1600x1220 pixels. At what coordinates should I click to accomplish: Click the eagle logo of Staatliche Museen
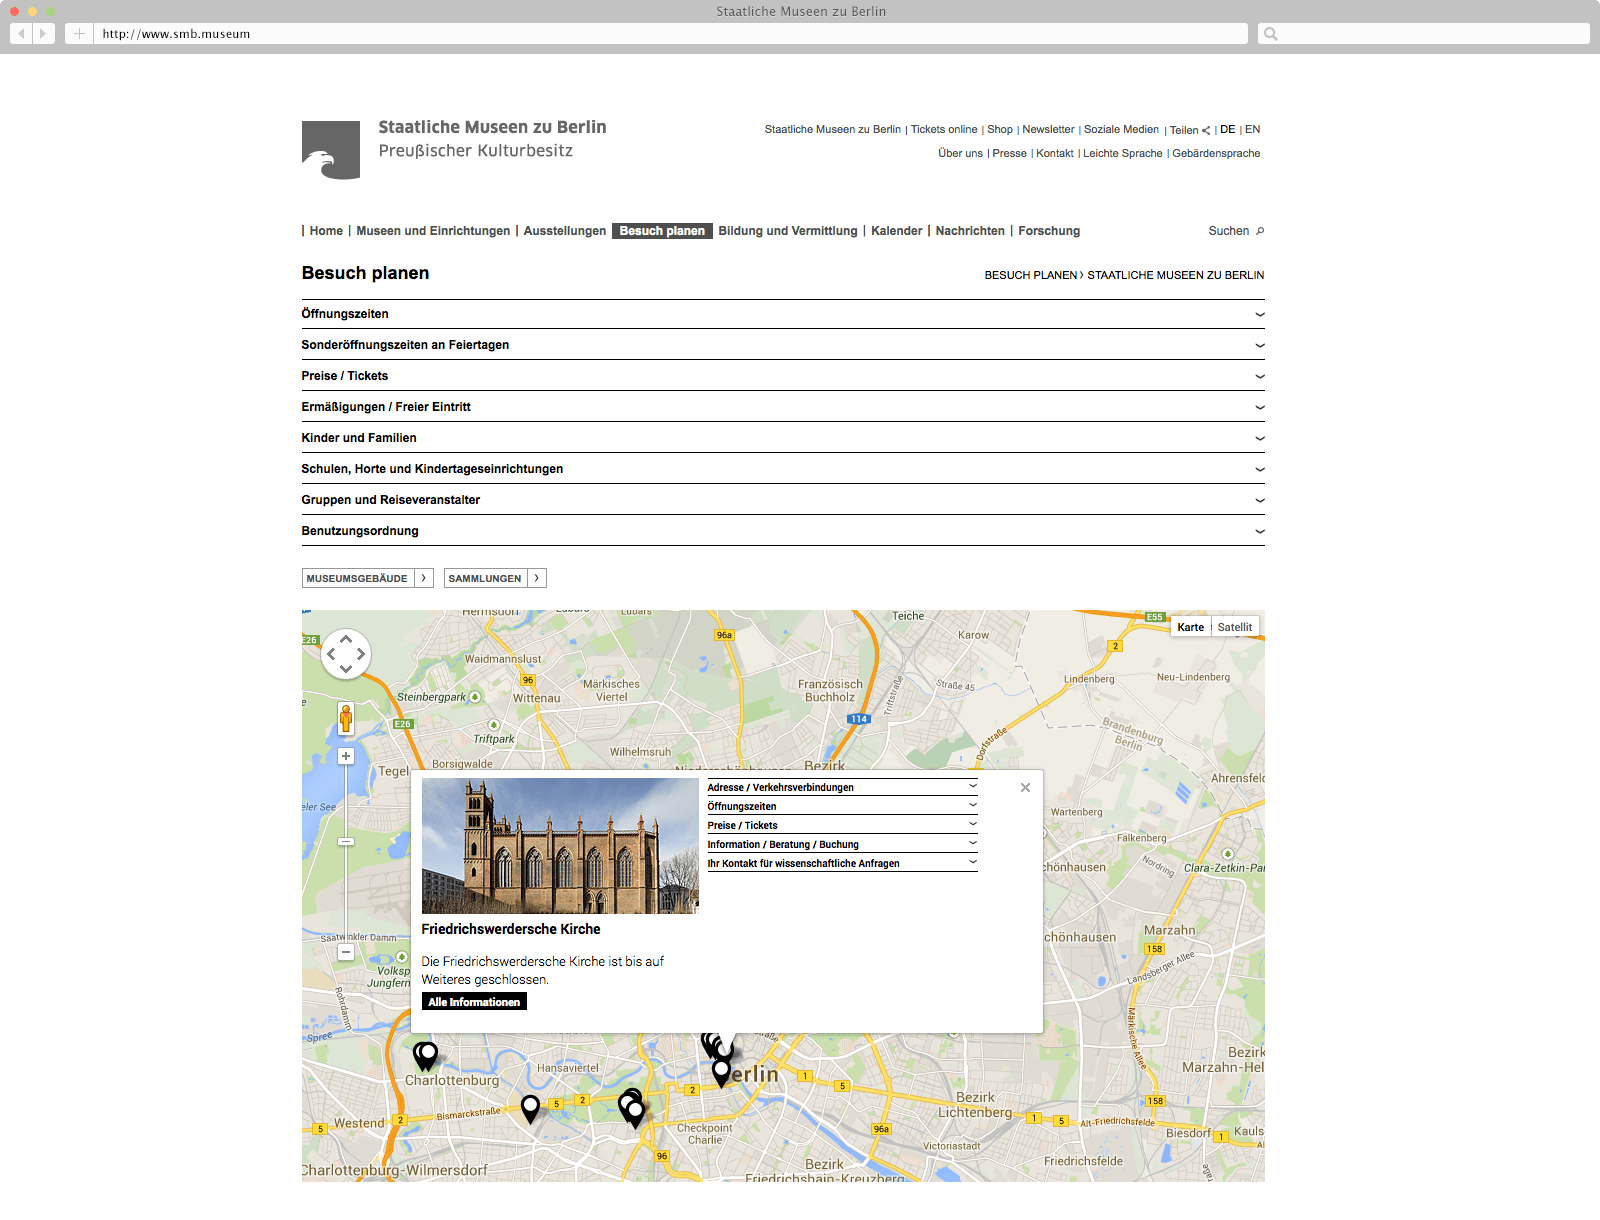331,150
